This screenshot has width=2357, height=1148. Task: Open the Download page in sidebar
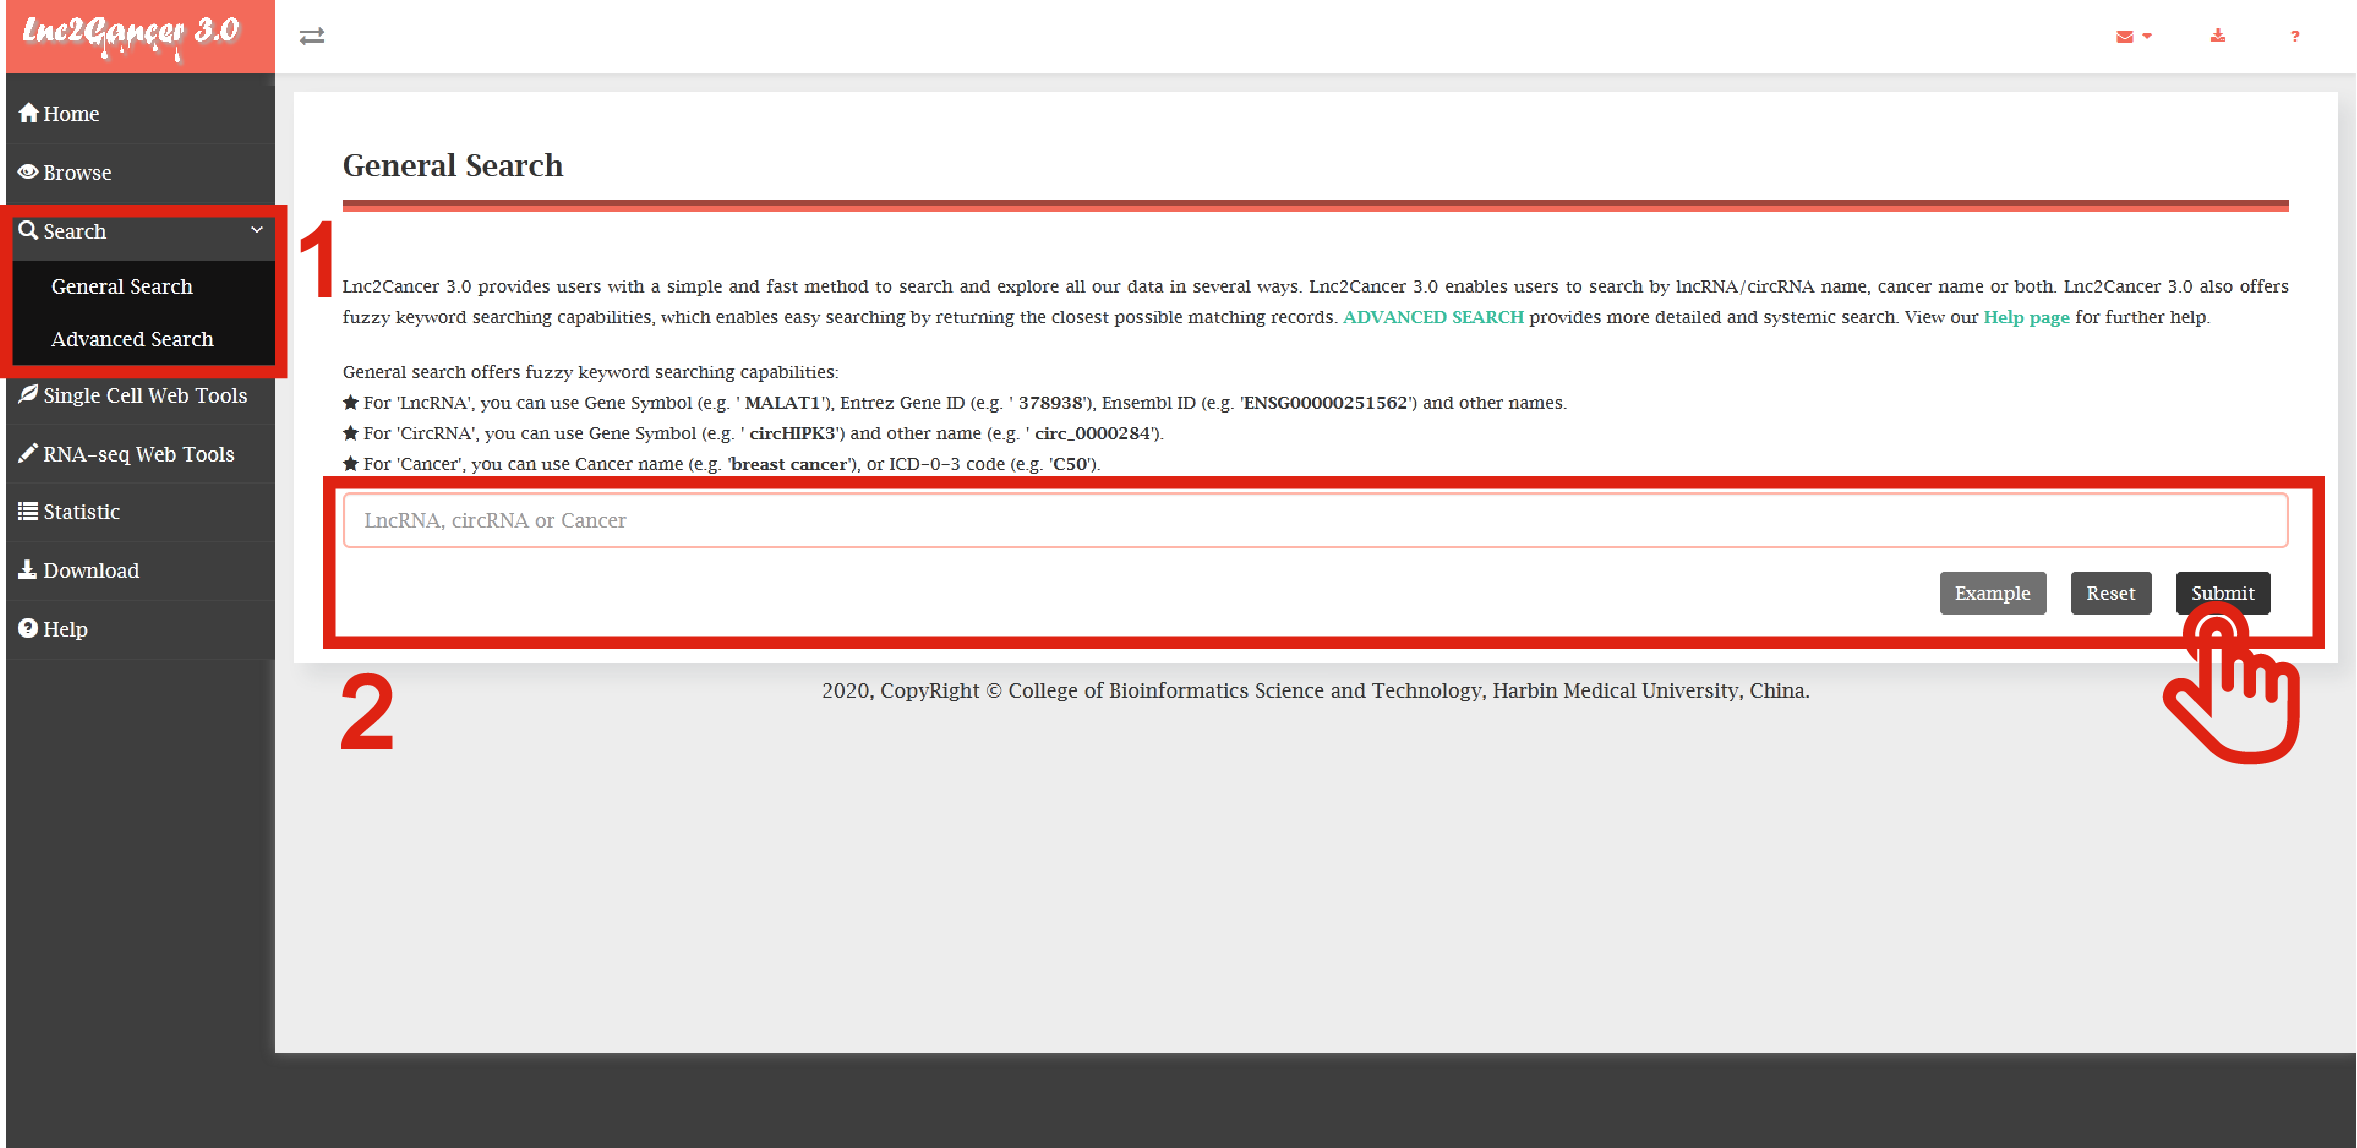(90, 571)
